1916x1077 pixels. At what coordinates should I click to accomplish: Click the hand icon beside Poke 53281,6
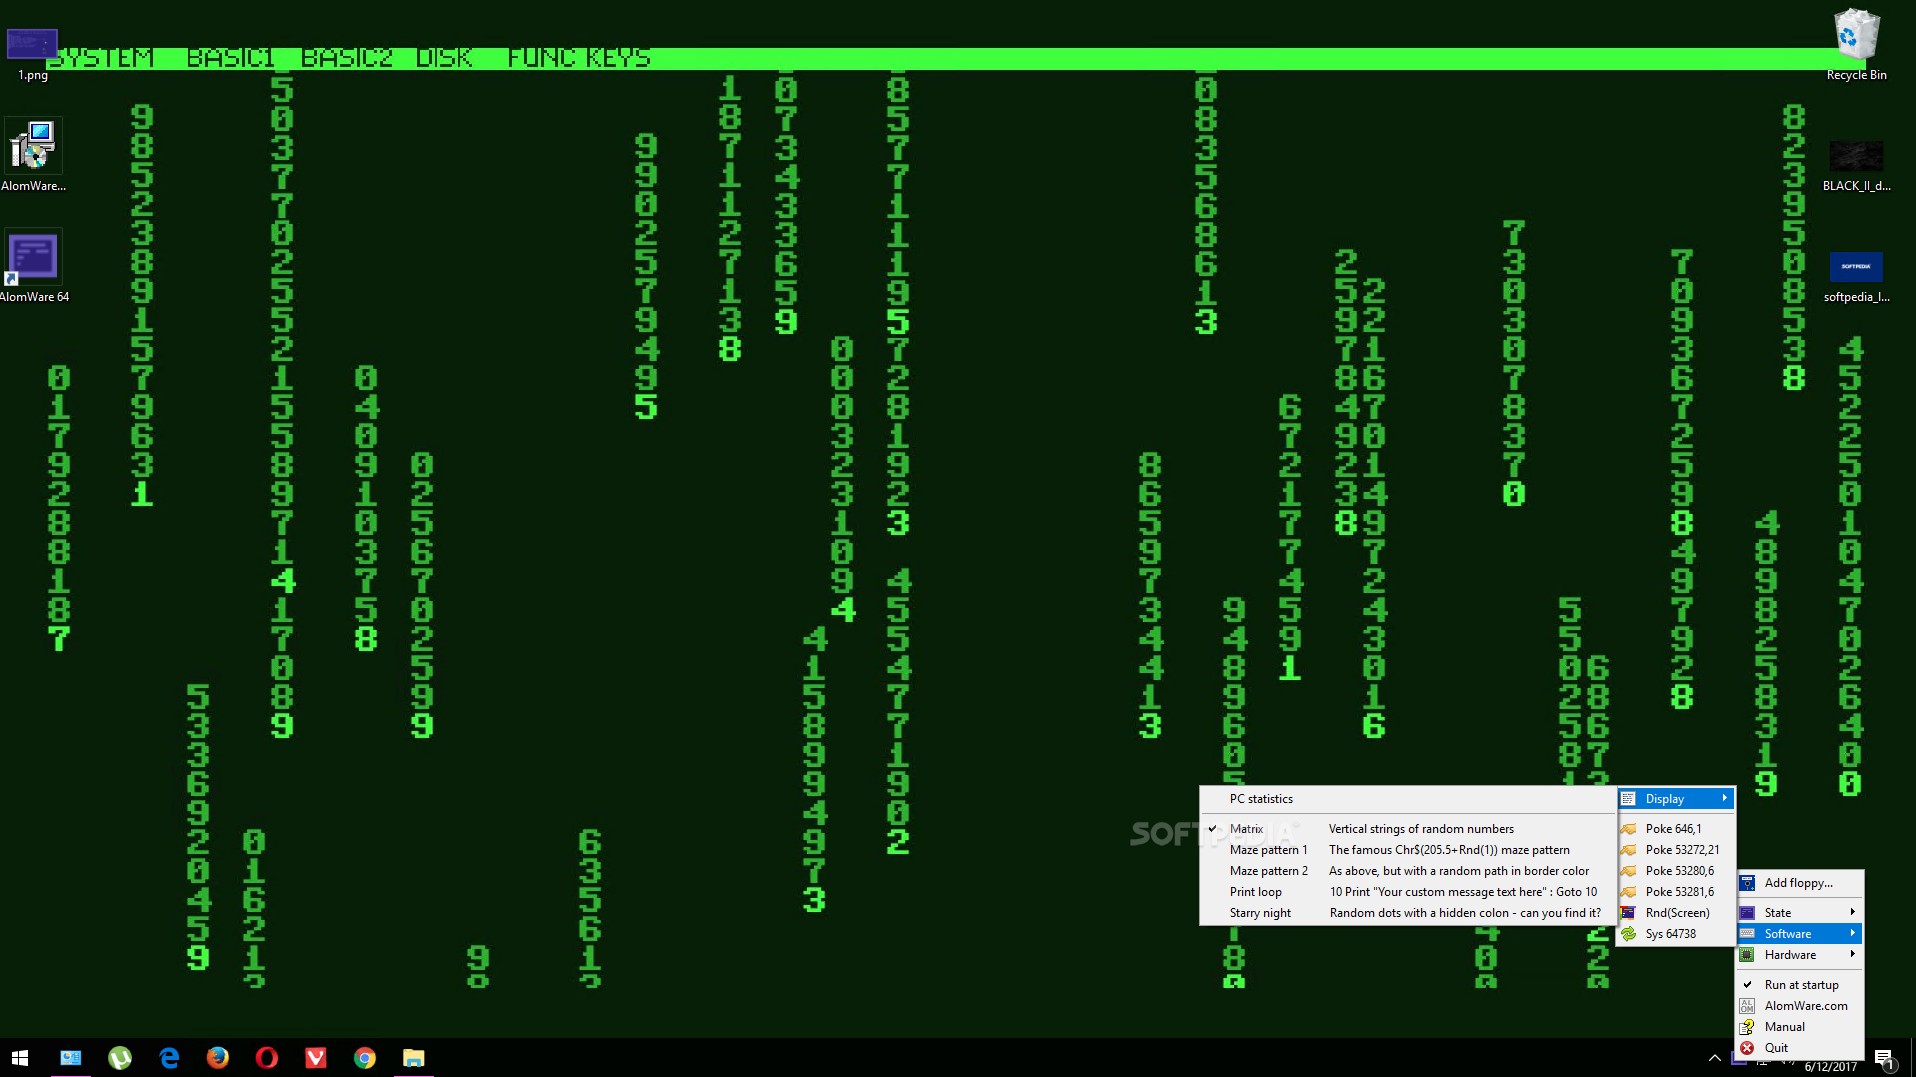[x=1629, y=891]
